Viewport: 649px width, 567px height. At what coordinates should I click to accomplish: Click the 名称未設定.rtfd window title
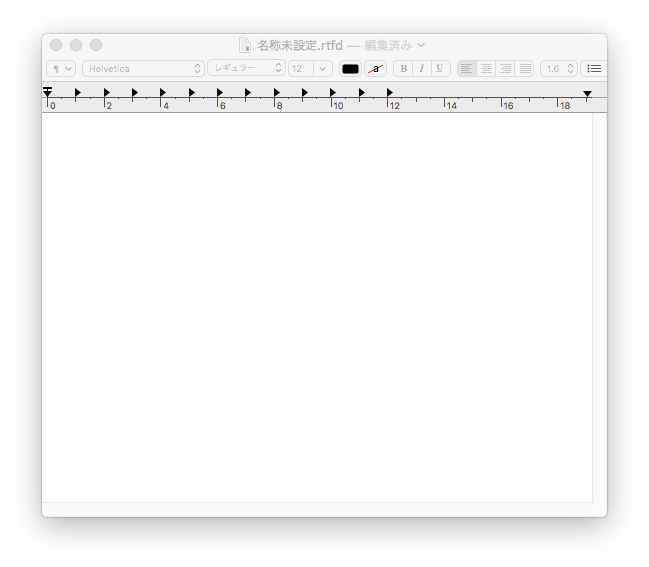pos(300,45)
